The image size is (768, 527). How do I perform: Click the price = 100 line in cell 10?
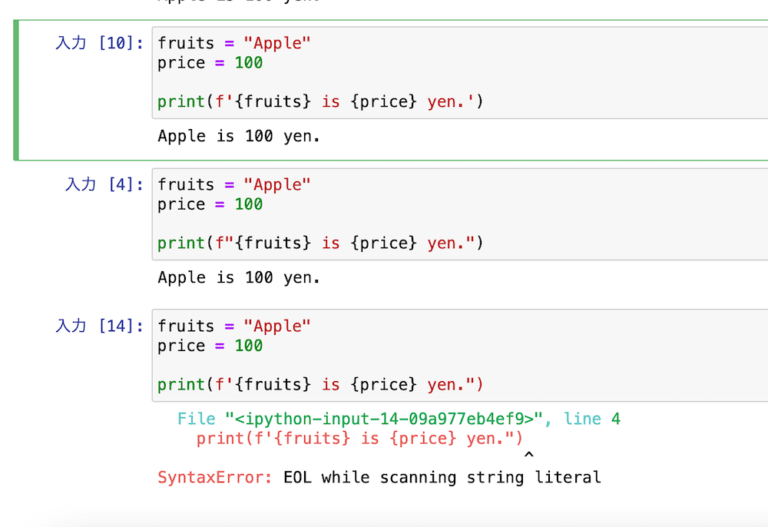pos(210,63)
